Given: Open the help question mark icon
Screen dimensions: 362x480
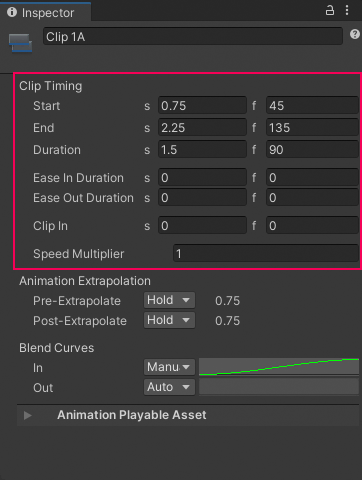Looking at the screenshot, I should 355,34.
